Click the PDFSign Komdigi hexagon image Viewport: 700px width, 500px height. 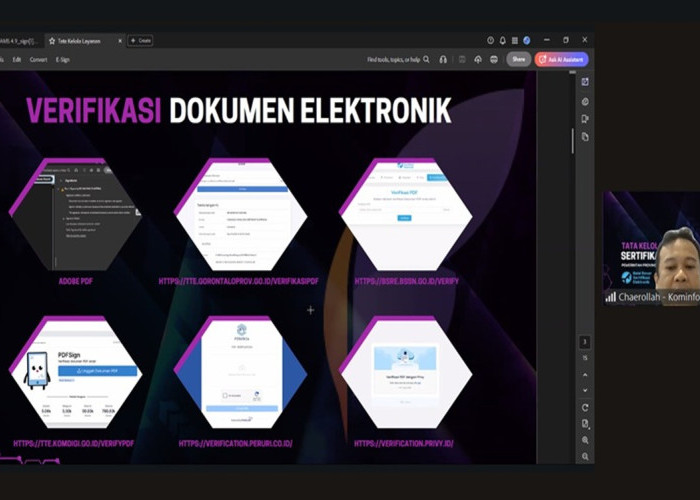click(75, 372)
